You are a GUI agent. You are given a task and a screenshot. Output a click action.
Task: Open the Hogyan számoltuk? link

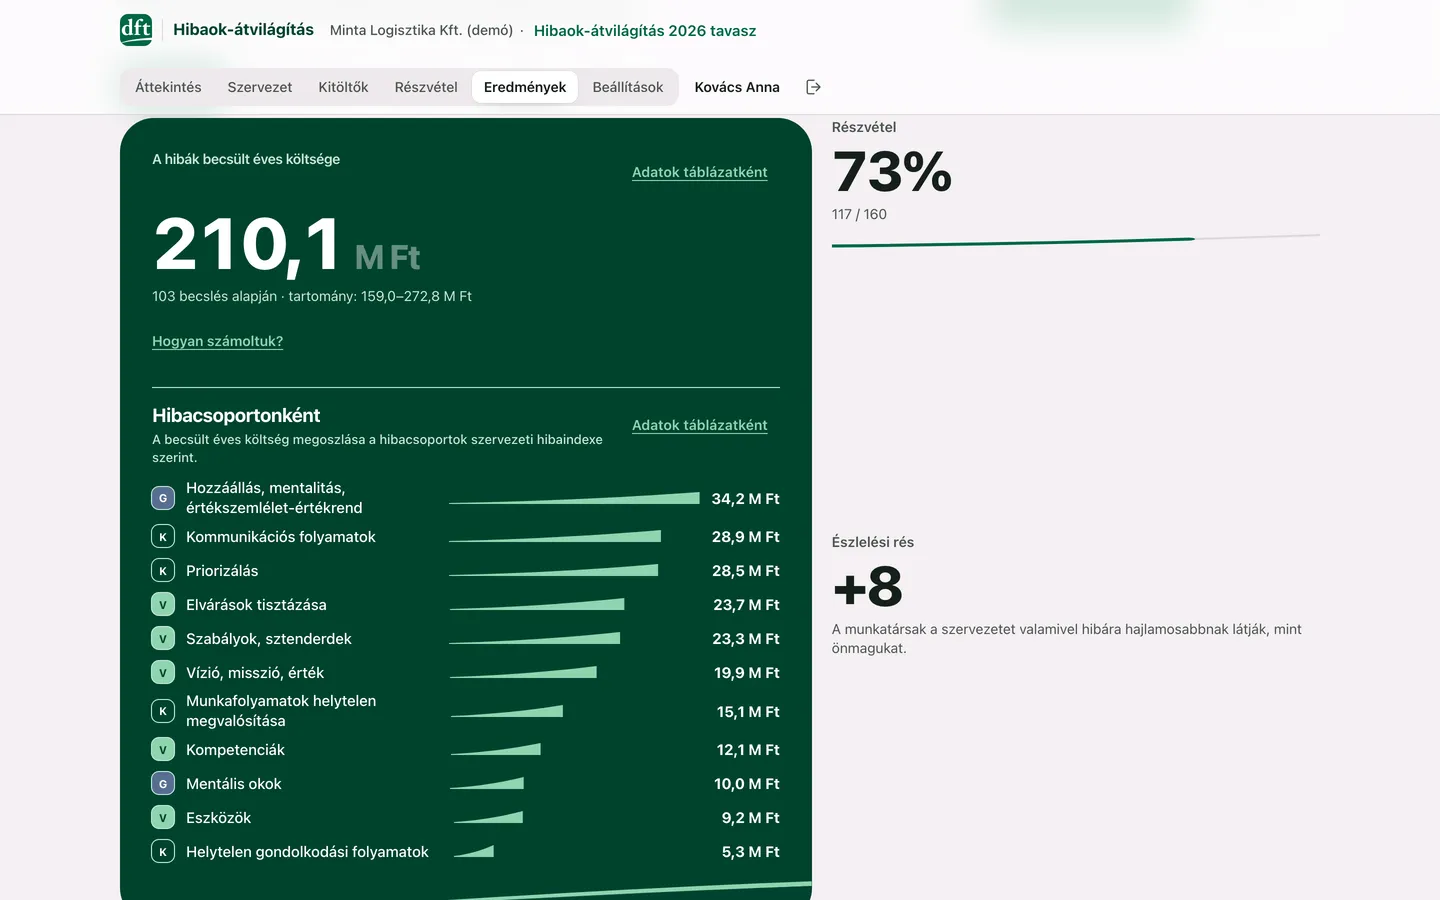click(x=217, y=341)
